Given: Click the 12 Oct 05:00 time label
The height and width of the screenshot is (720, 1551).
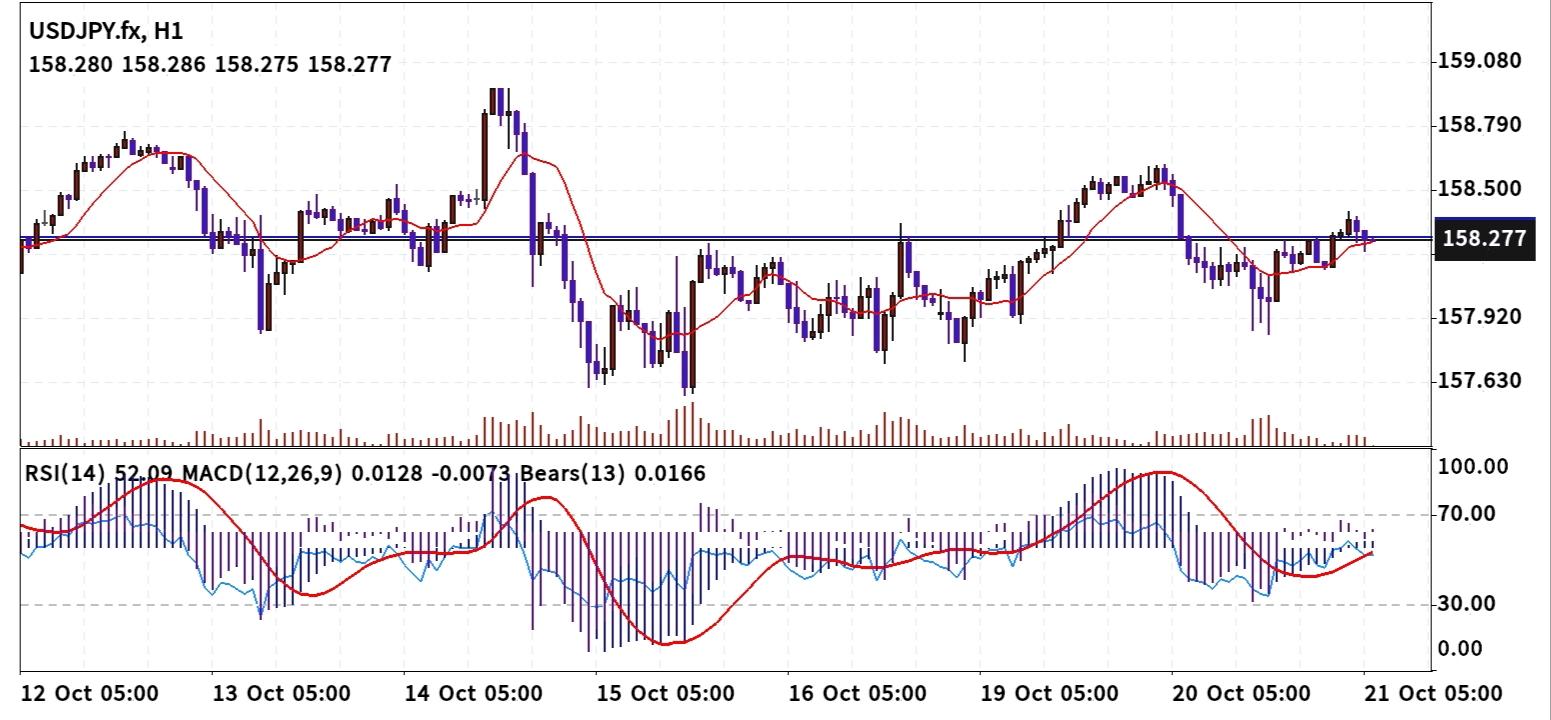Looking at the screenshot, I should click(x=88, y=694).
